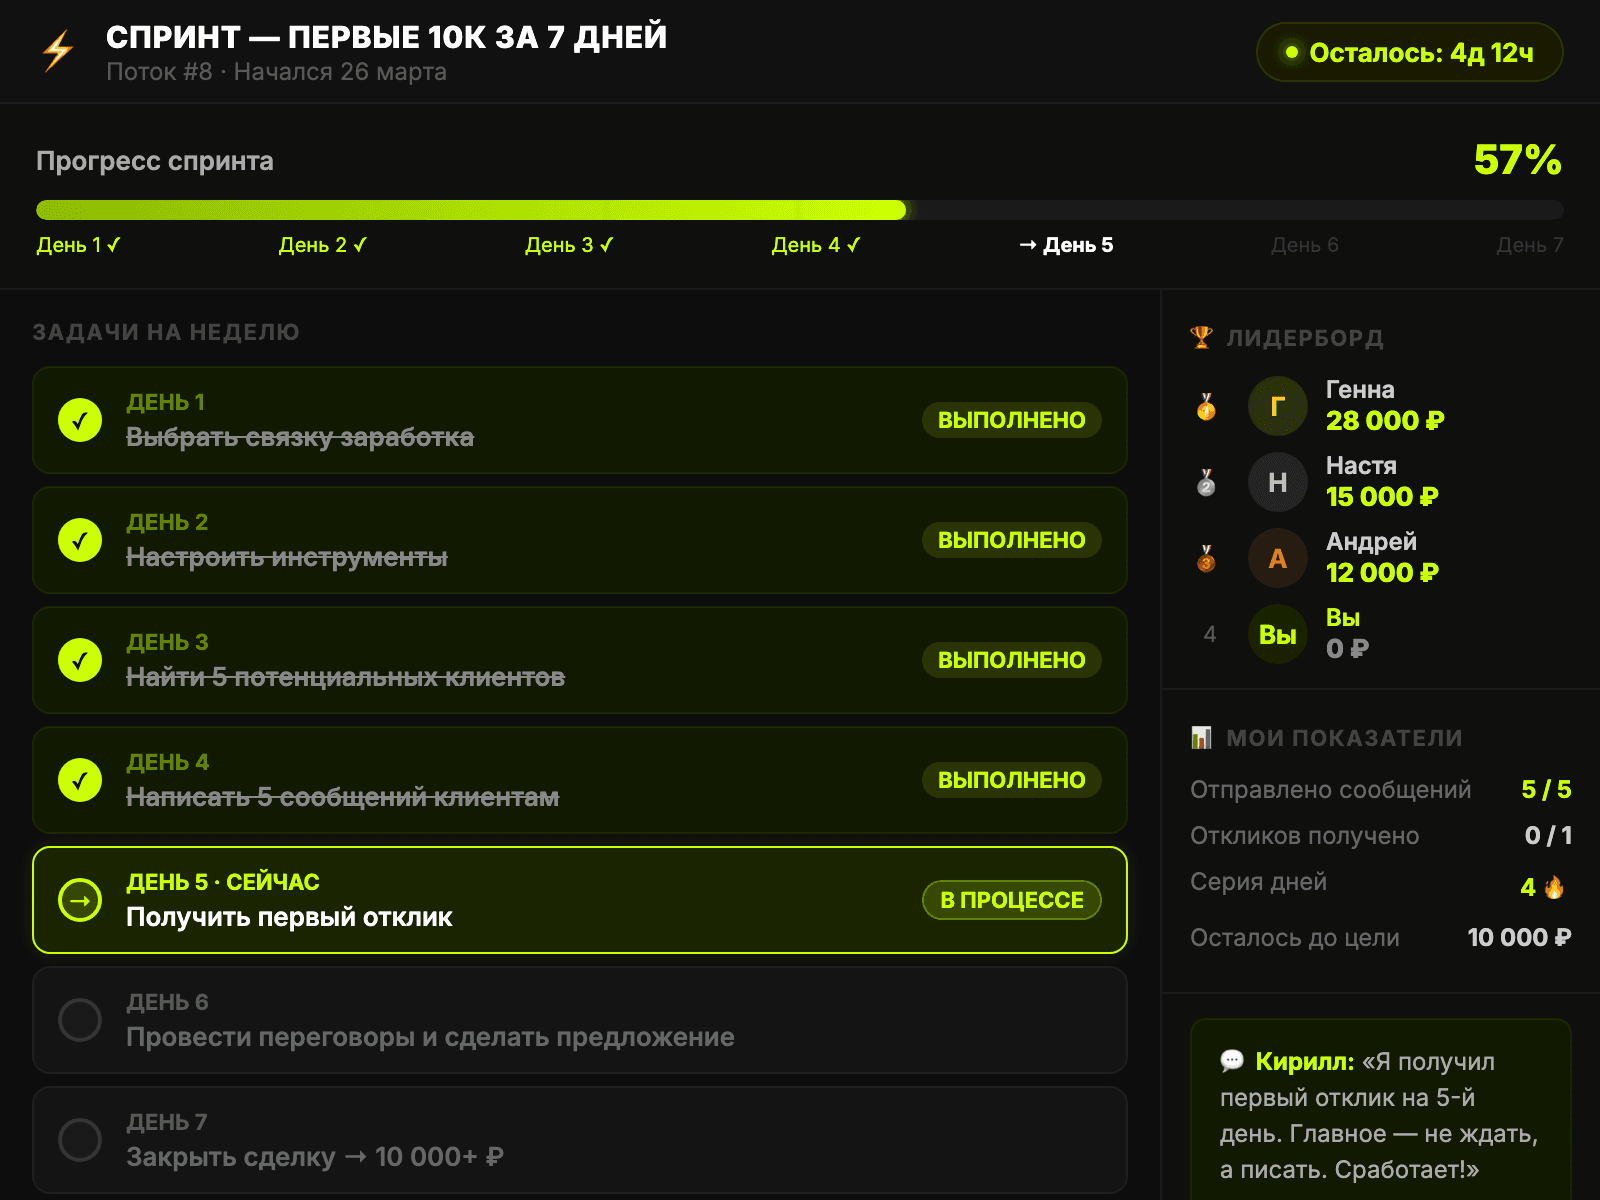Open task Настроить инструменты

580,540
